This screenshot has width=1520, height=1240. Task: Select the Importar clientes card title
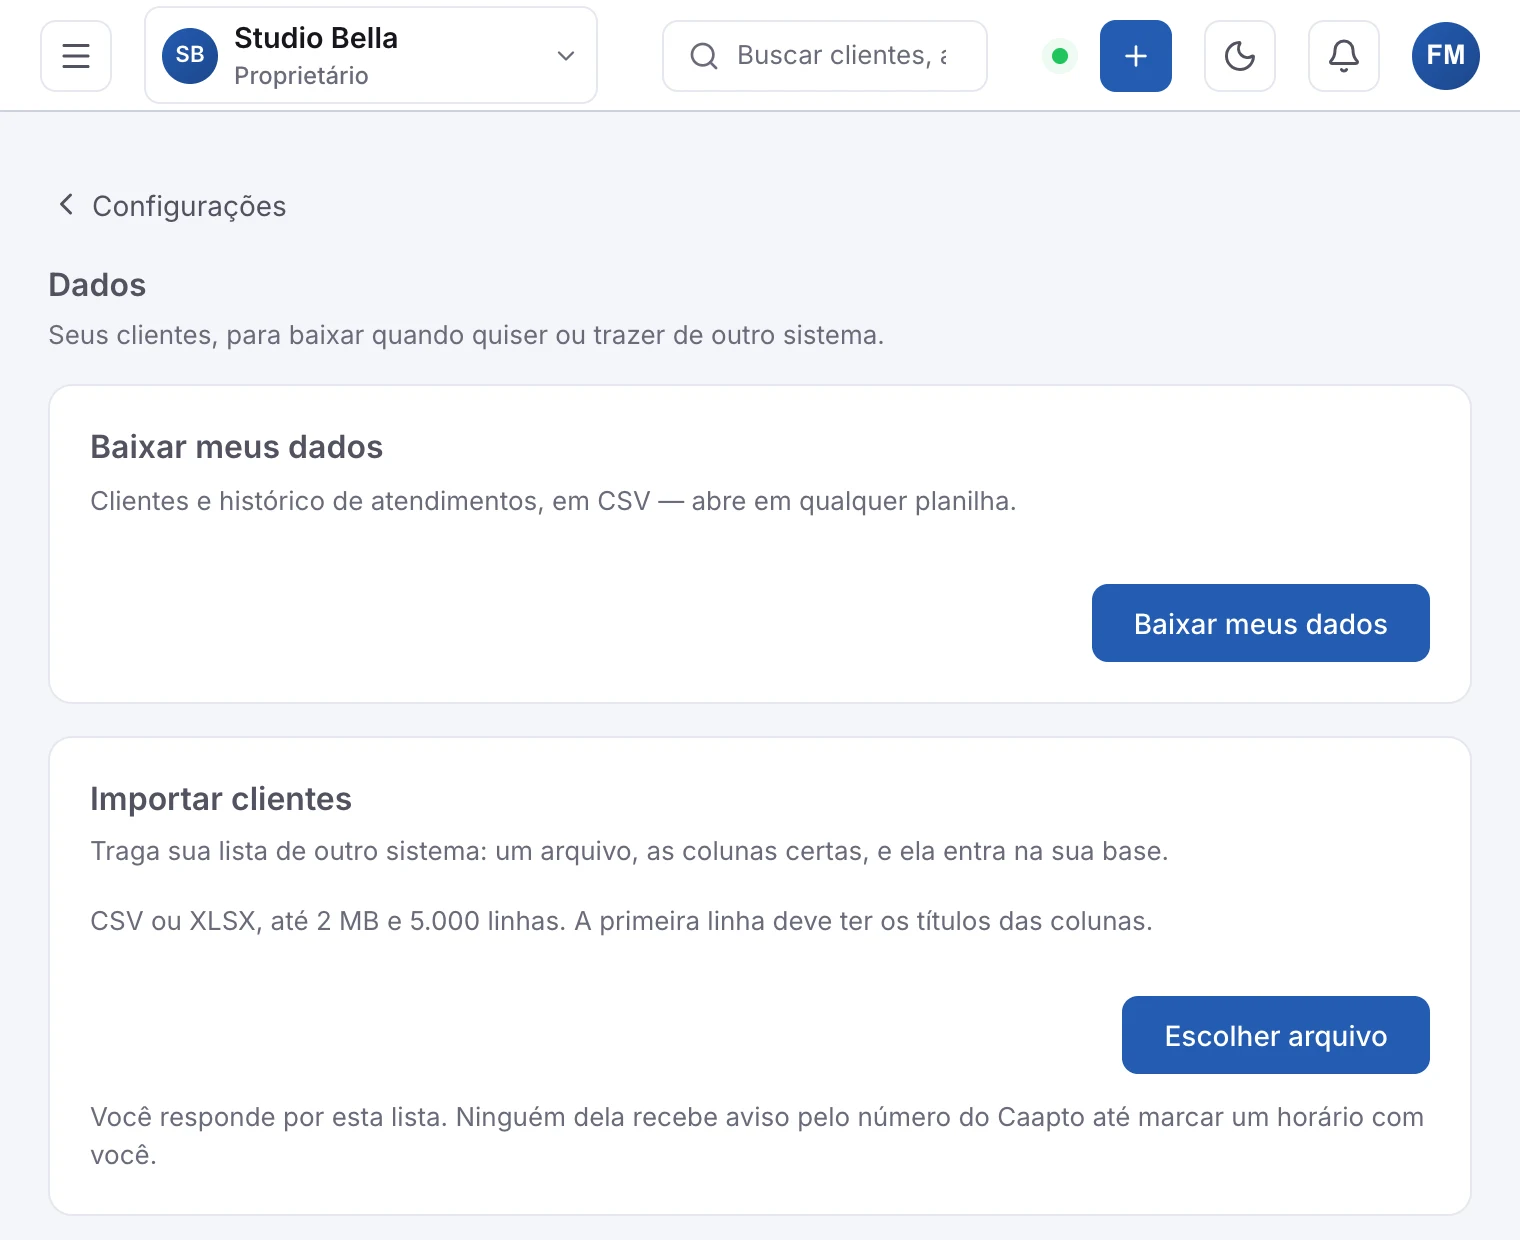[x=221, y=799]
